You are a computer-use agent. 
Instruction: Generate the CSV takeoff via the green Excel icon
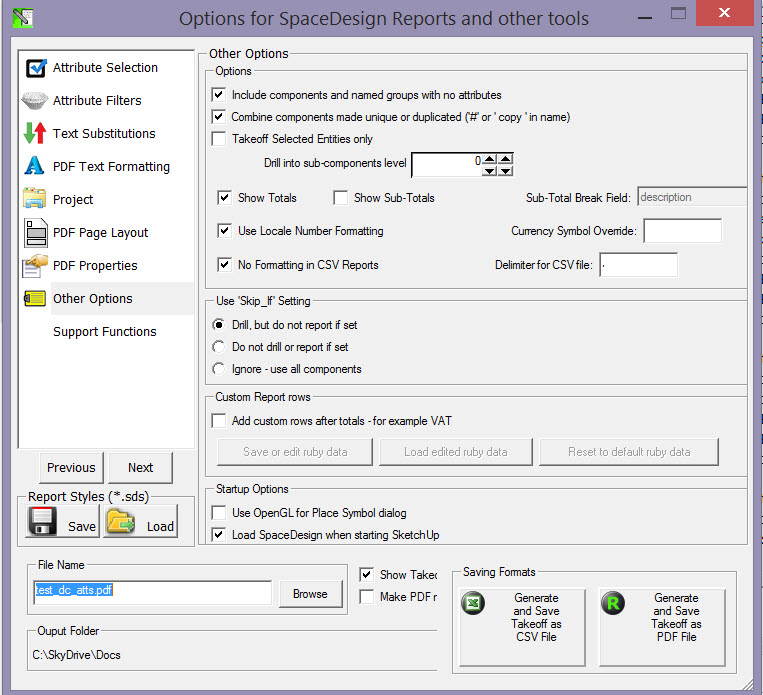[x=473, y=603]
